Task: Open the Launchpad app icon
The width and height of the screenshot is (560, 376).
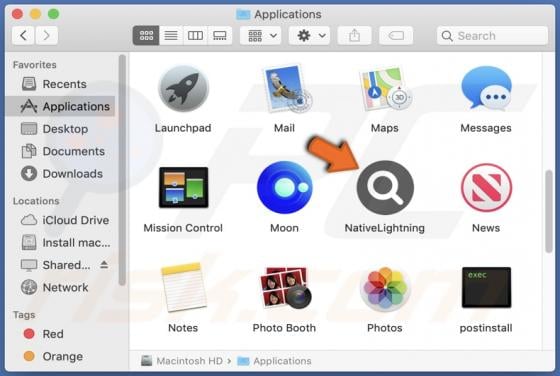Action: point(183,88)
